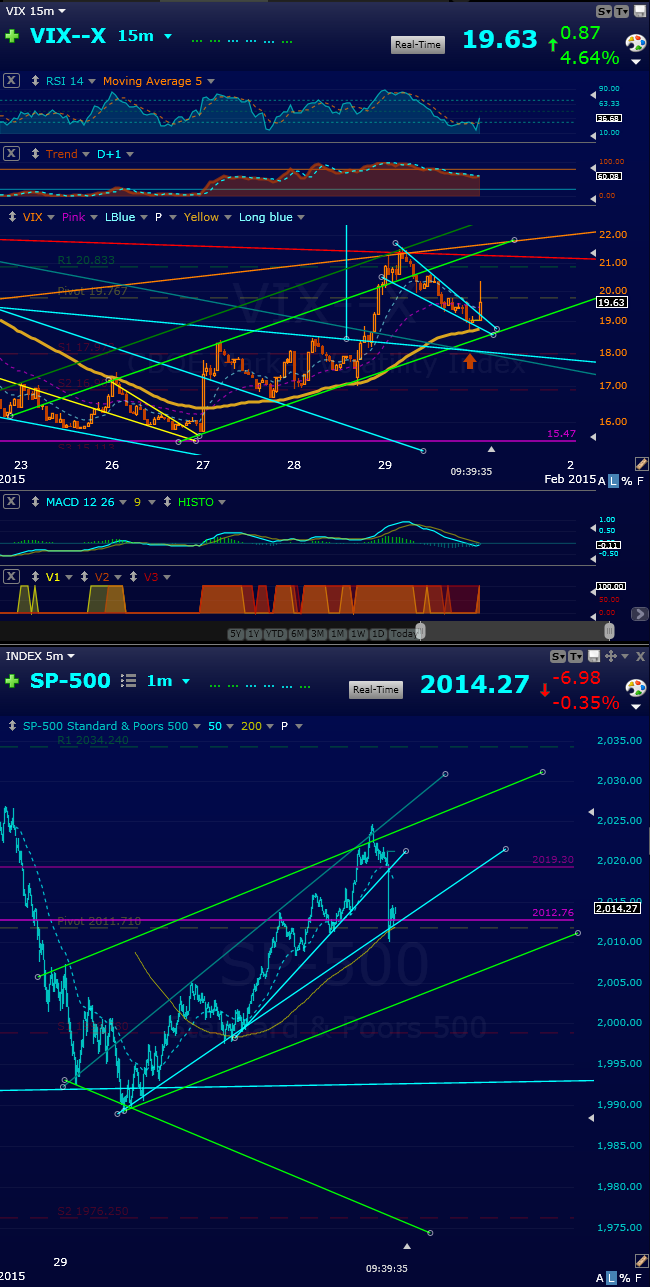Click the save disk icon in INDEX header

pyautogui.click(x=594, y=656)
